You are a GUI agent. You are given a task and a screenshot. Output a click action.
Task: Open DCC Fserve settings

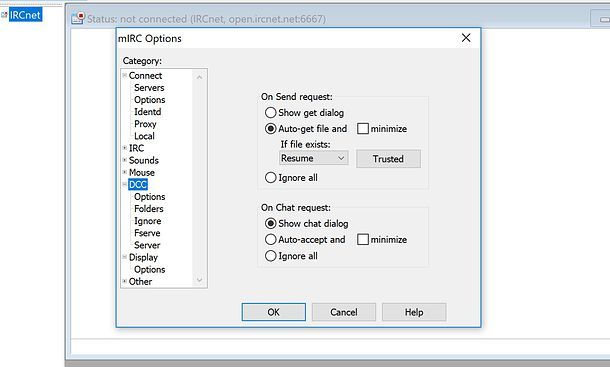[147, 233]
